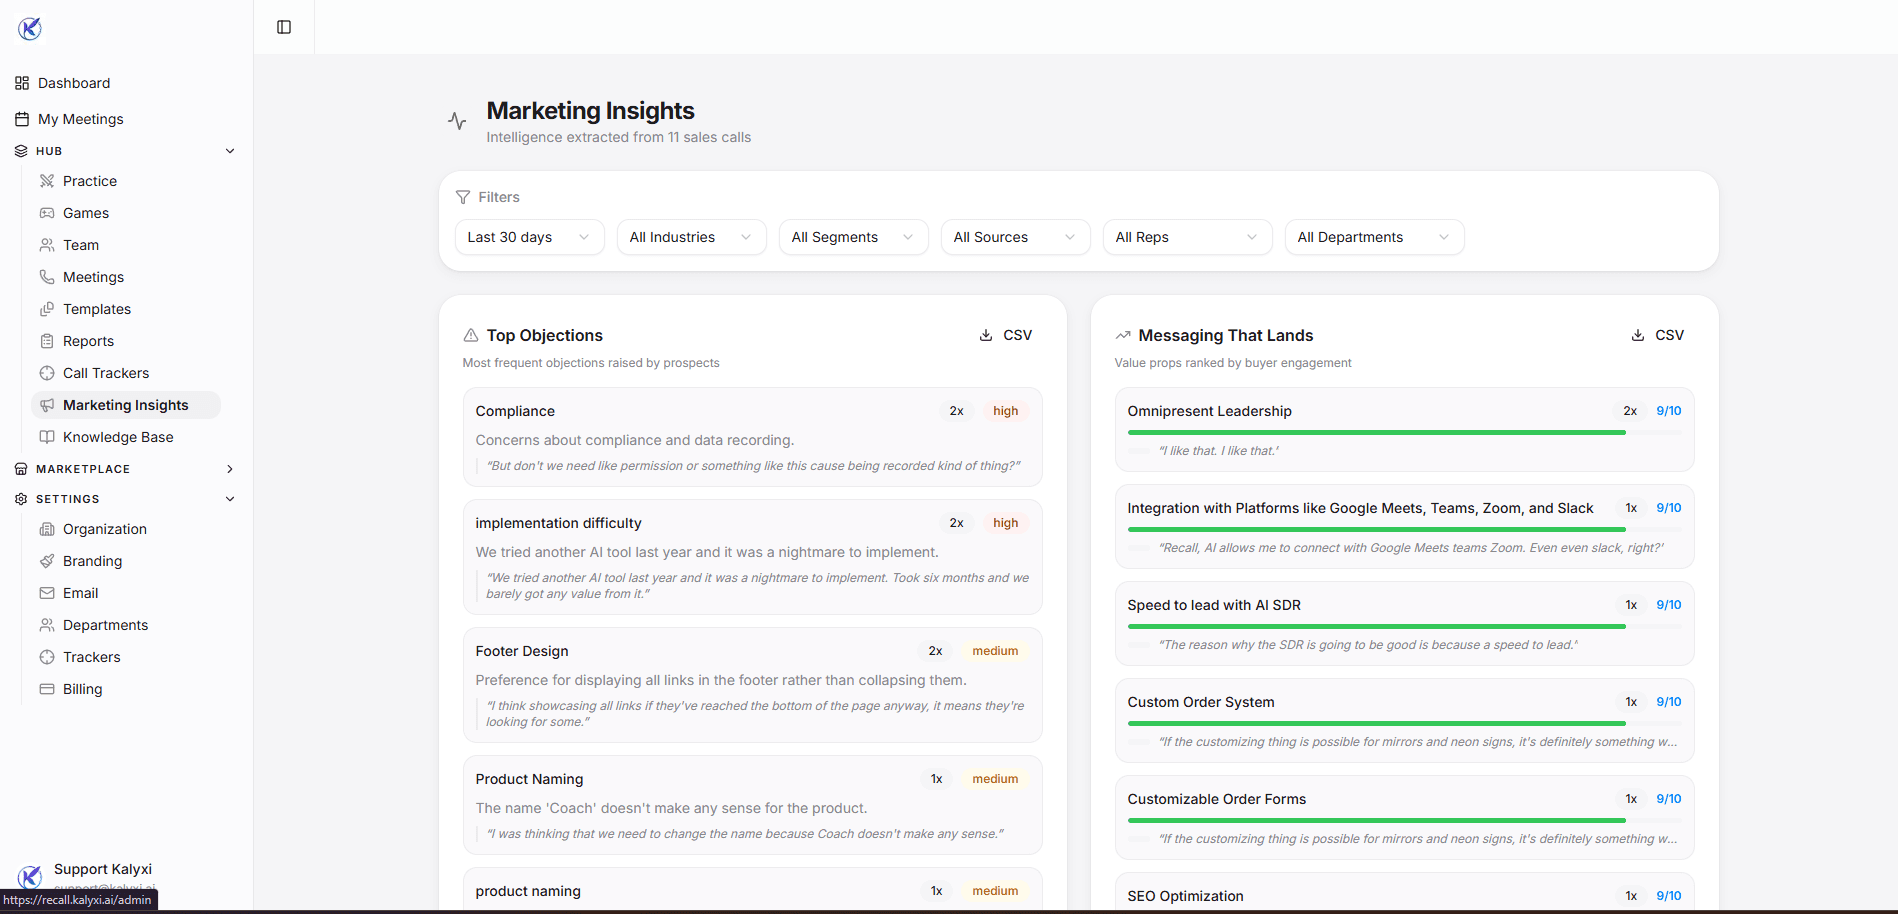The image size is (1898, 914).
Task: Switch to the Dashboard page
Action: (73, 83)
